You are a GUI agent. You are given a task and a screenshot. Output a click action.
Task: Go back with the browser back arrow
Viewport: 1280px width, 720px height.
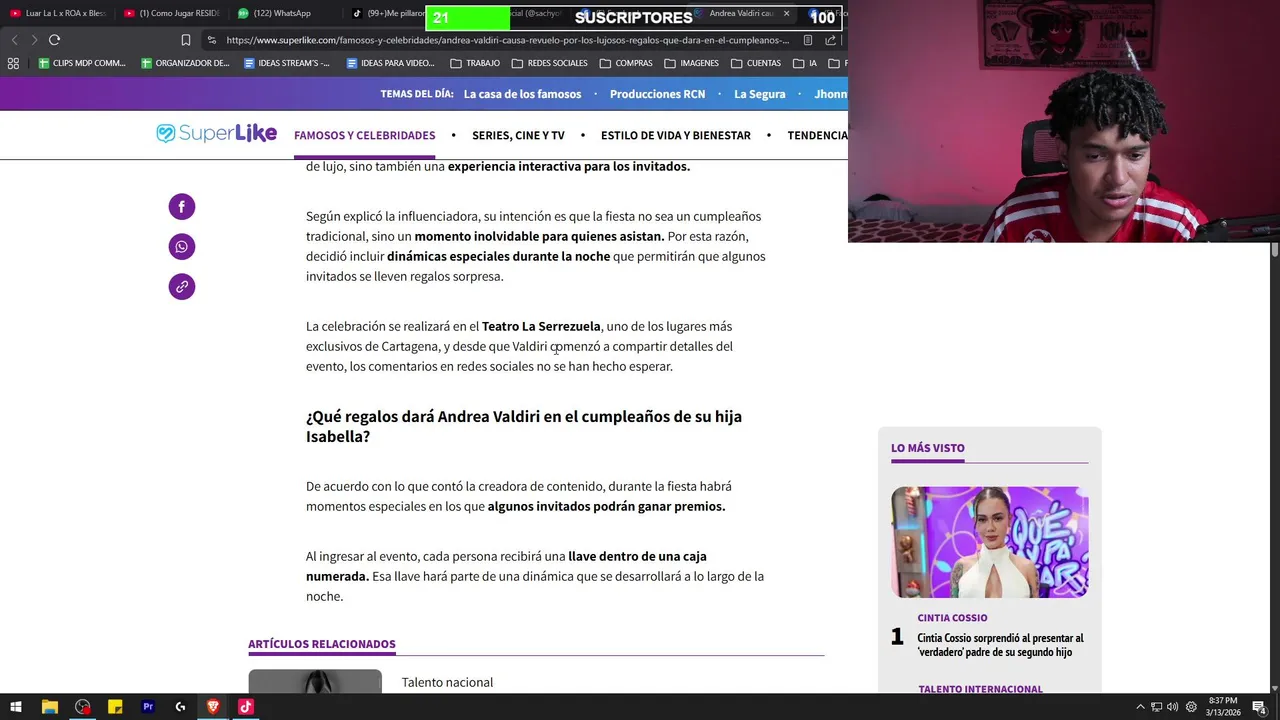(x=14, y=40)
